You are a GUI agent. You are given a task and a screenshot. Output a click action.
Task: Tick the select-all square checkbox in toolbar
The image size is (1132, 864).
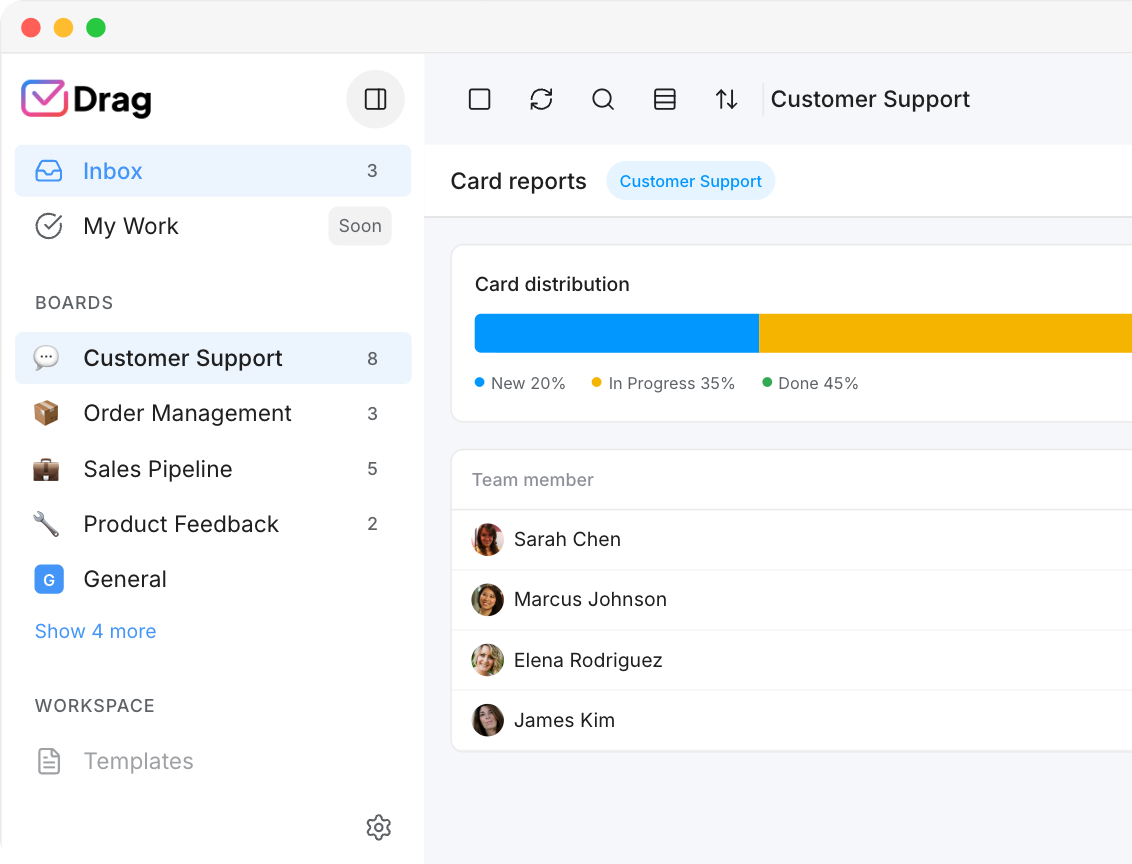coord(479,99)
